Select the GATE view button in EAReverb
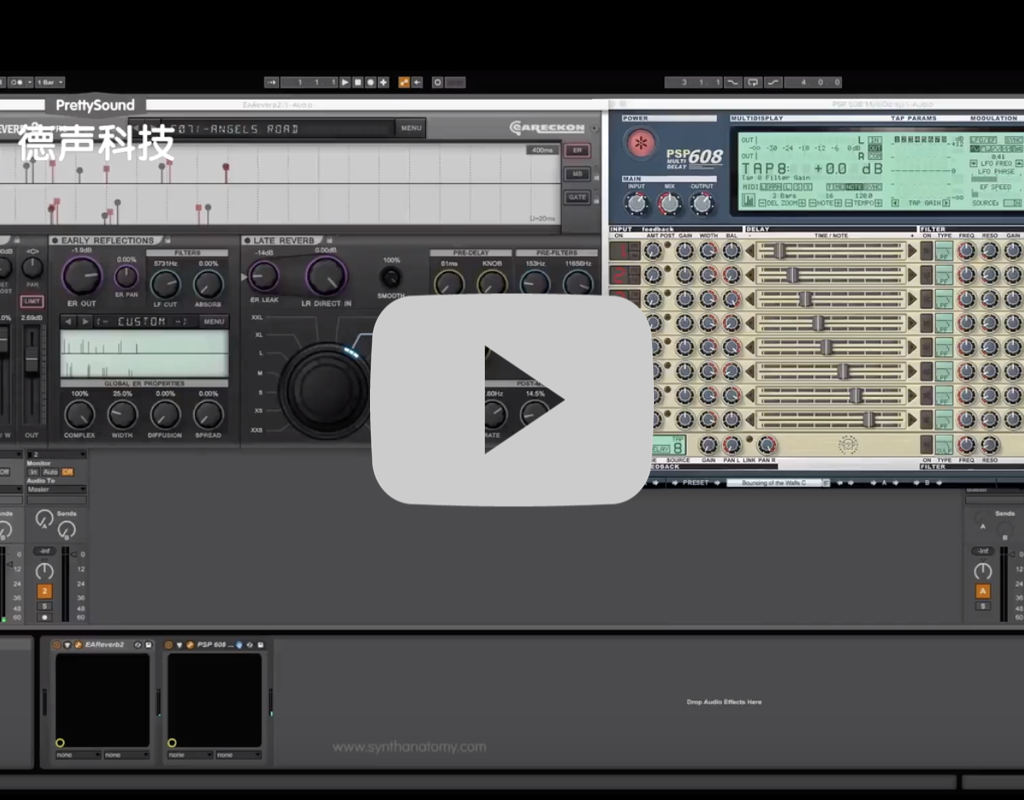 point(577,197)
